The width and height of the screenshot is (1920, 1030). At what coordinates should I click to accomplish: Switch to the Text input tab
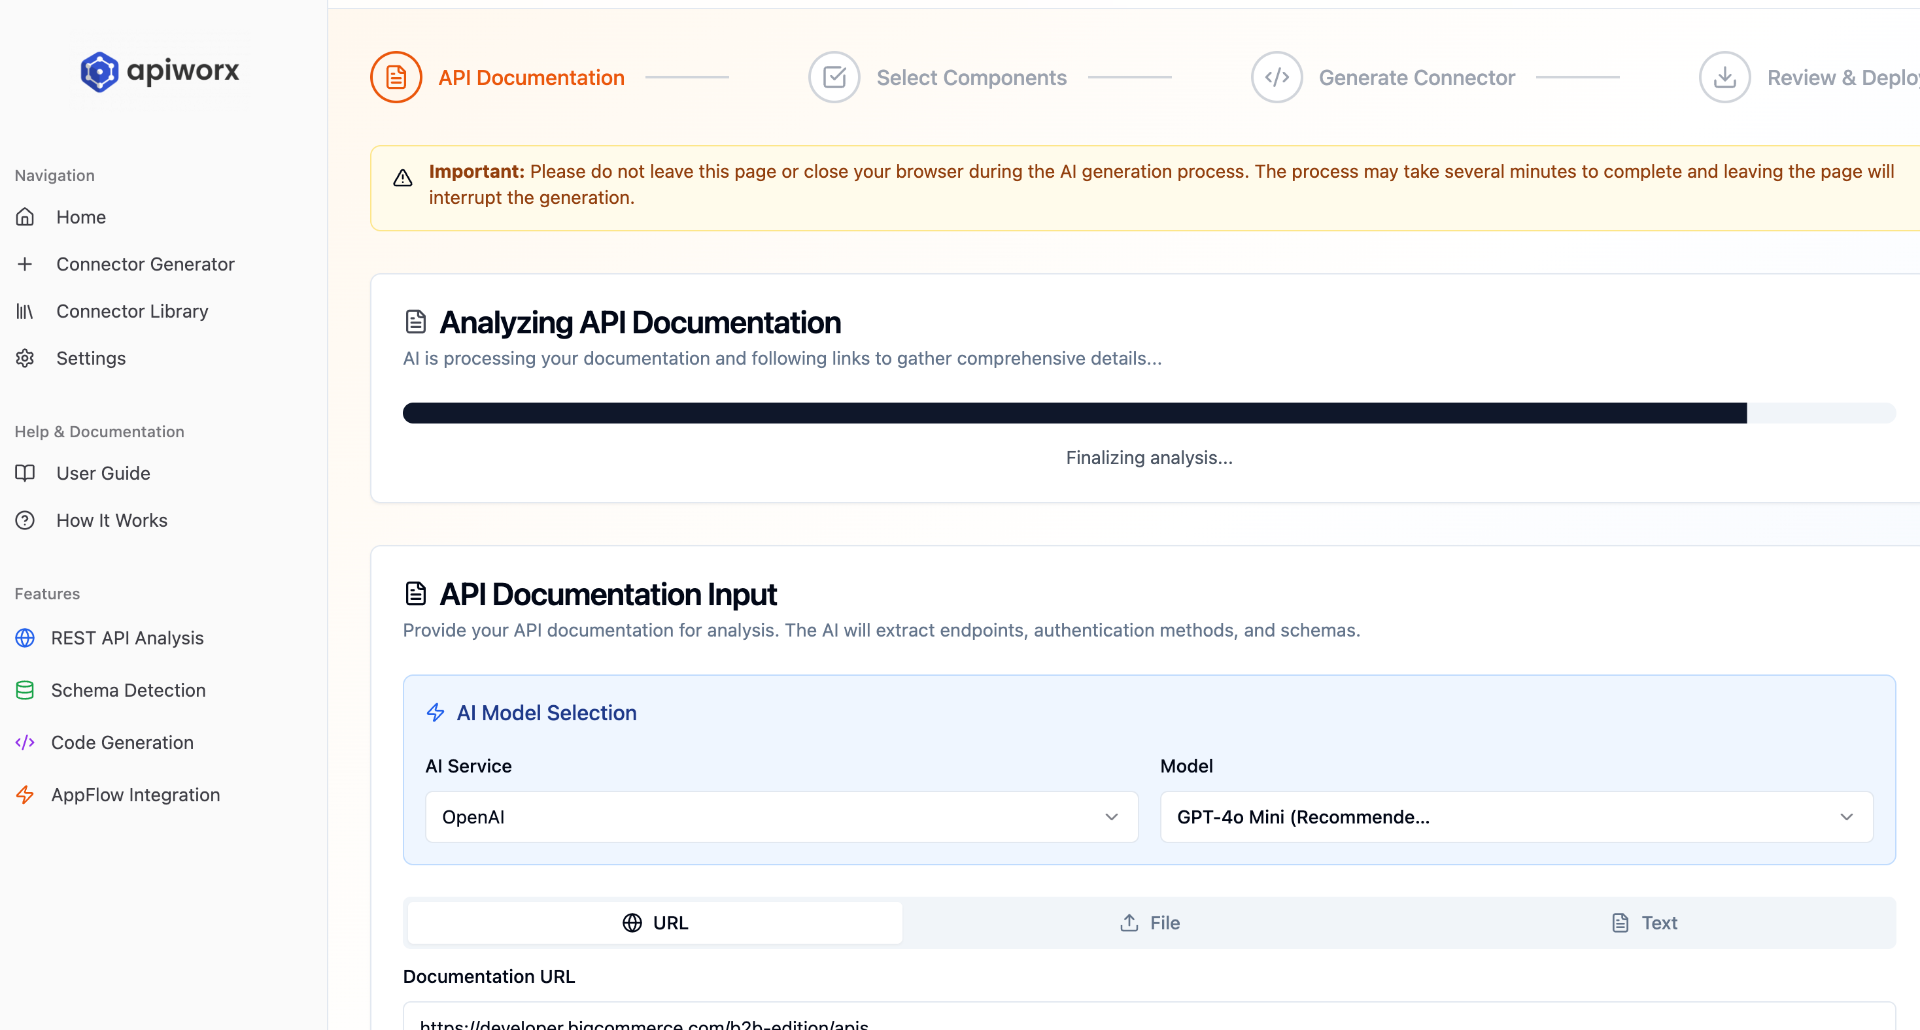[x=1645, y=922]
